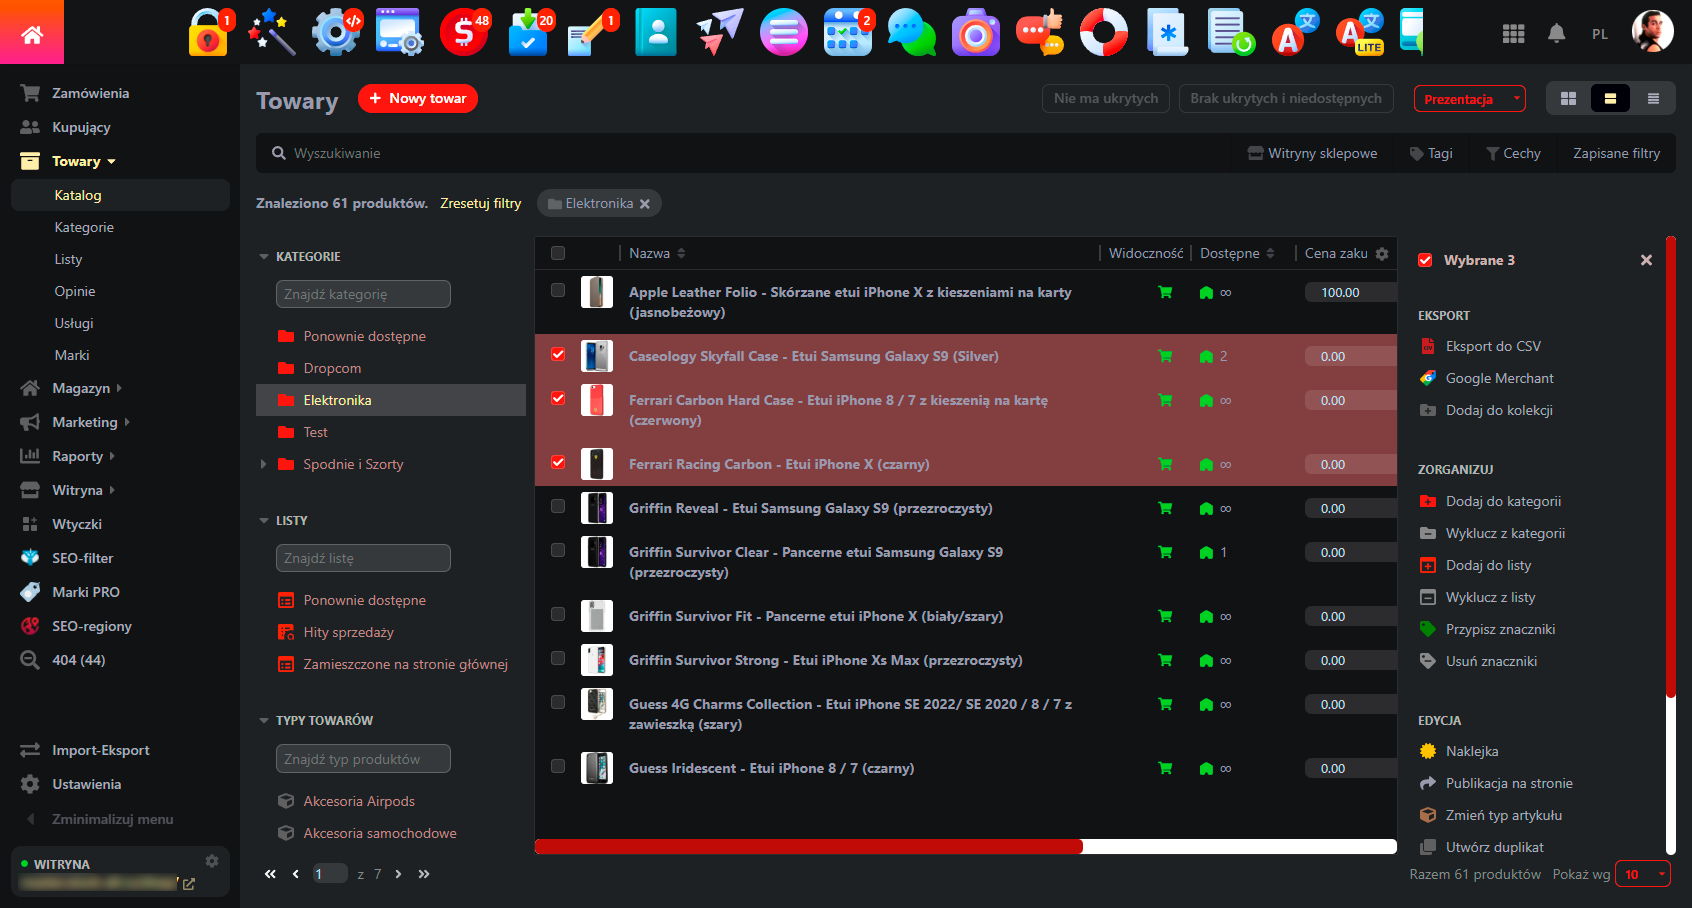Open the notifications bell icon

point(1556,34)
